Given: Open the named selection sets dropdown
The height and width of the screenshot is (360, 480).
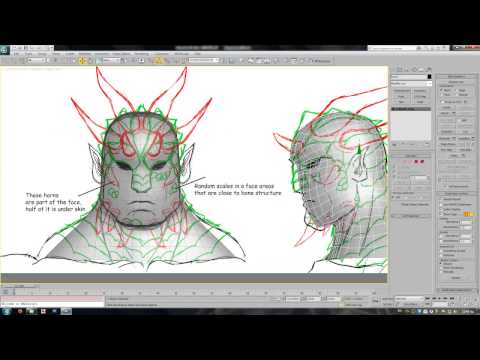Looking at the screenshot, I should [x=203, y=60].
